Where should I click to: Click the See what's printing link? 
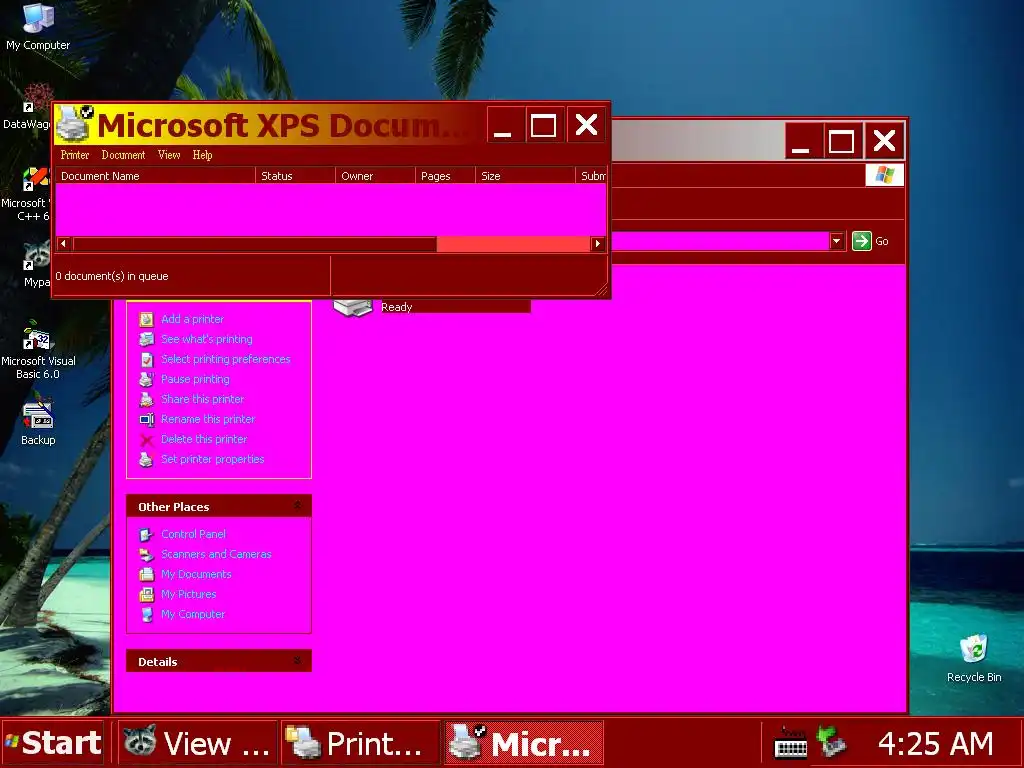[x=207, y=339]
